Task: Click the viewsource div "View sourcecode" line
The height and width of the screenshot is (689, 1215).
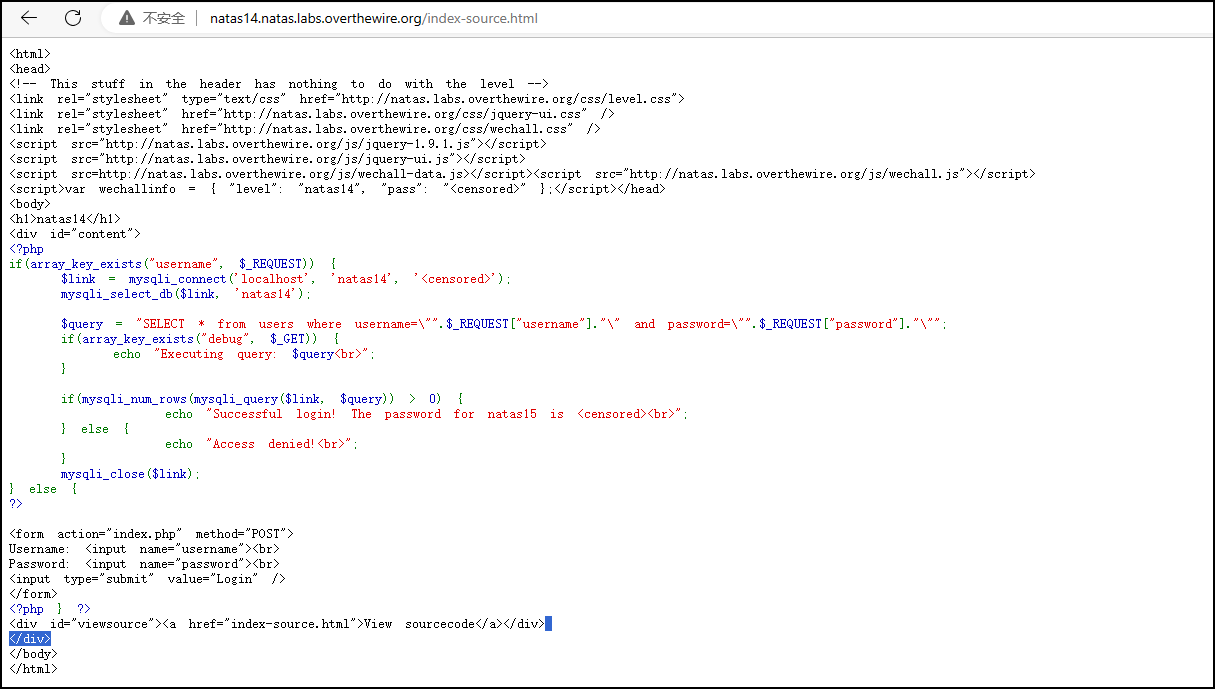Action: (277, 624)
